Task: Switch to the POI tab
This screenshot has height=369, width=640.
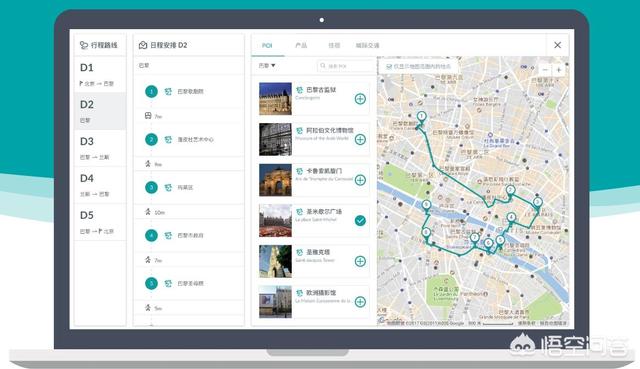Action: (x=267, y=45)
